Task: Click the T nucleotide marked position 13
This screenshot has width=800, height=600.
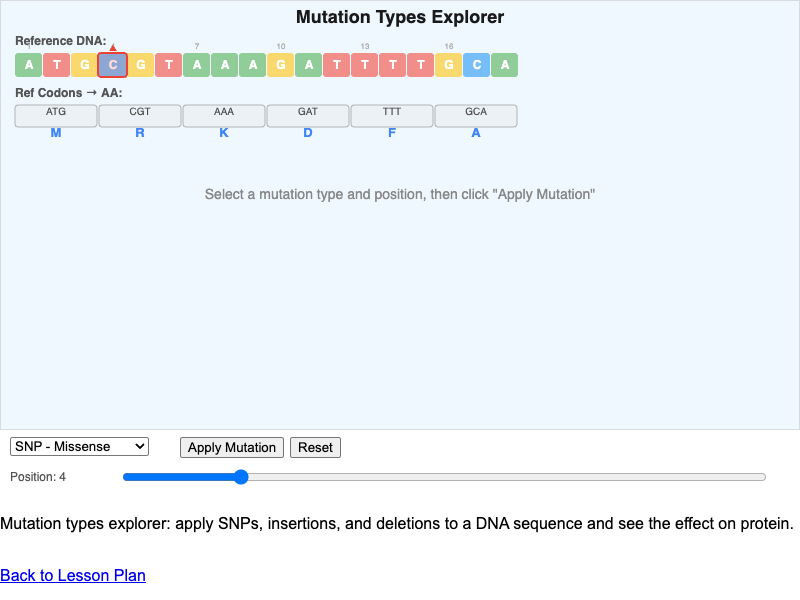Action: coord(365,66)
